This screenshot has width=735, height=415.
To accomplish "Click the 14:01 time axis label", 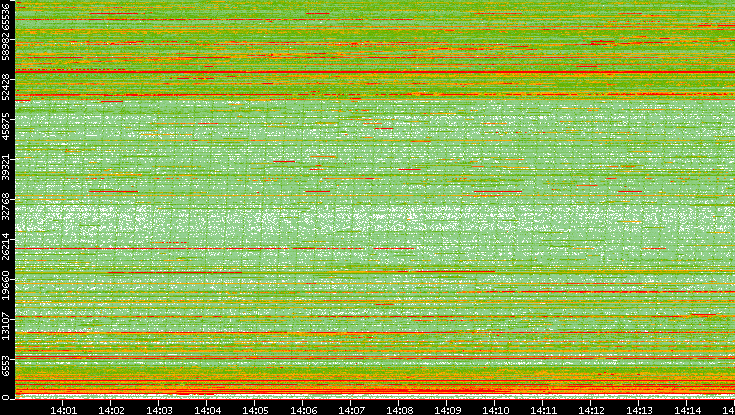I will pyautogui.click(x=63, y=410).
